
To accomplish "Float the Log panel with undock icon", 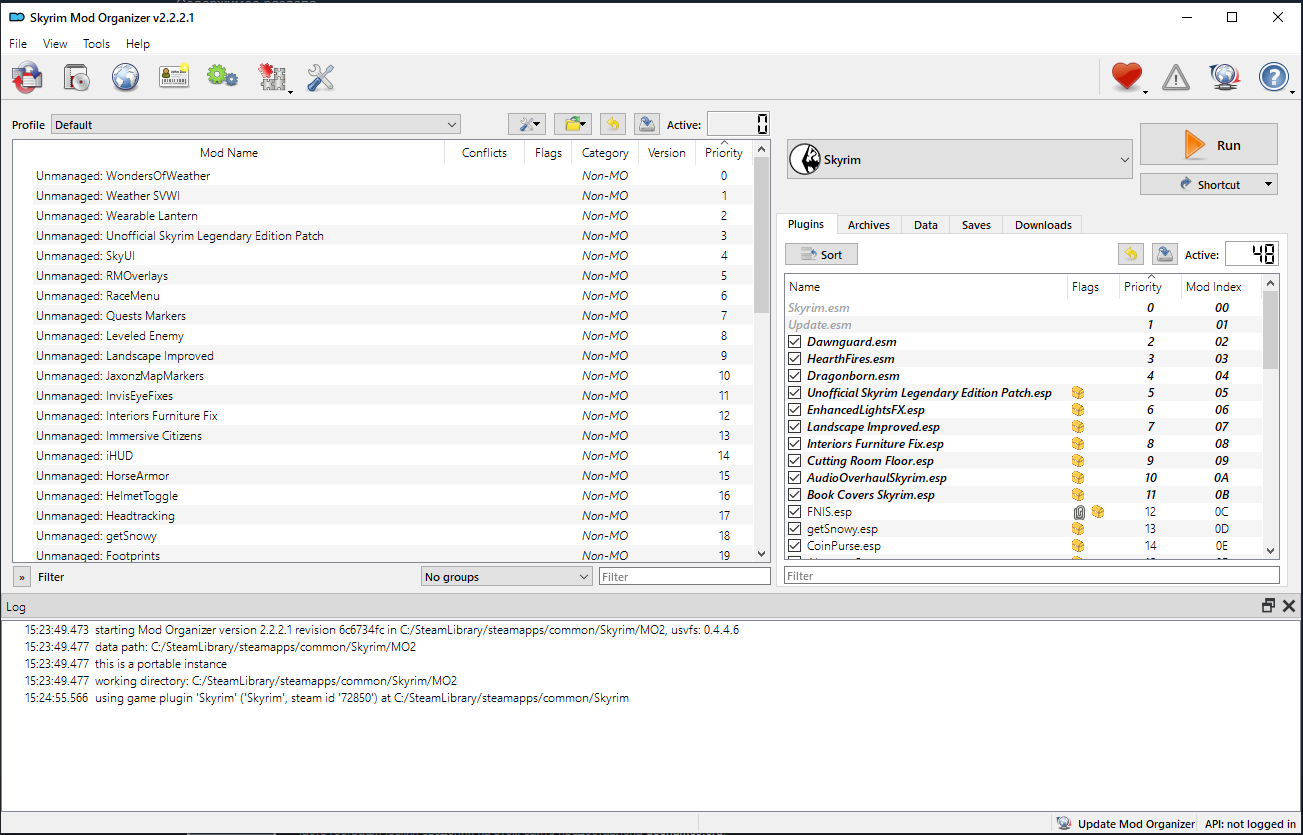I will click(1269, 606).
